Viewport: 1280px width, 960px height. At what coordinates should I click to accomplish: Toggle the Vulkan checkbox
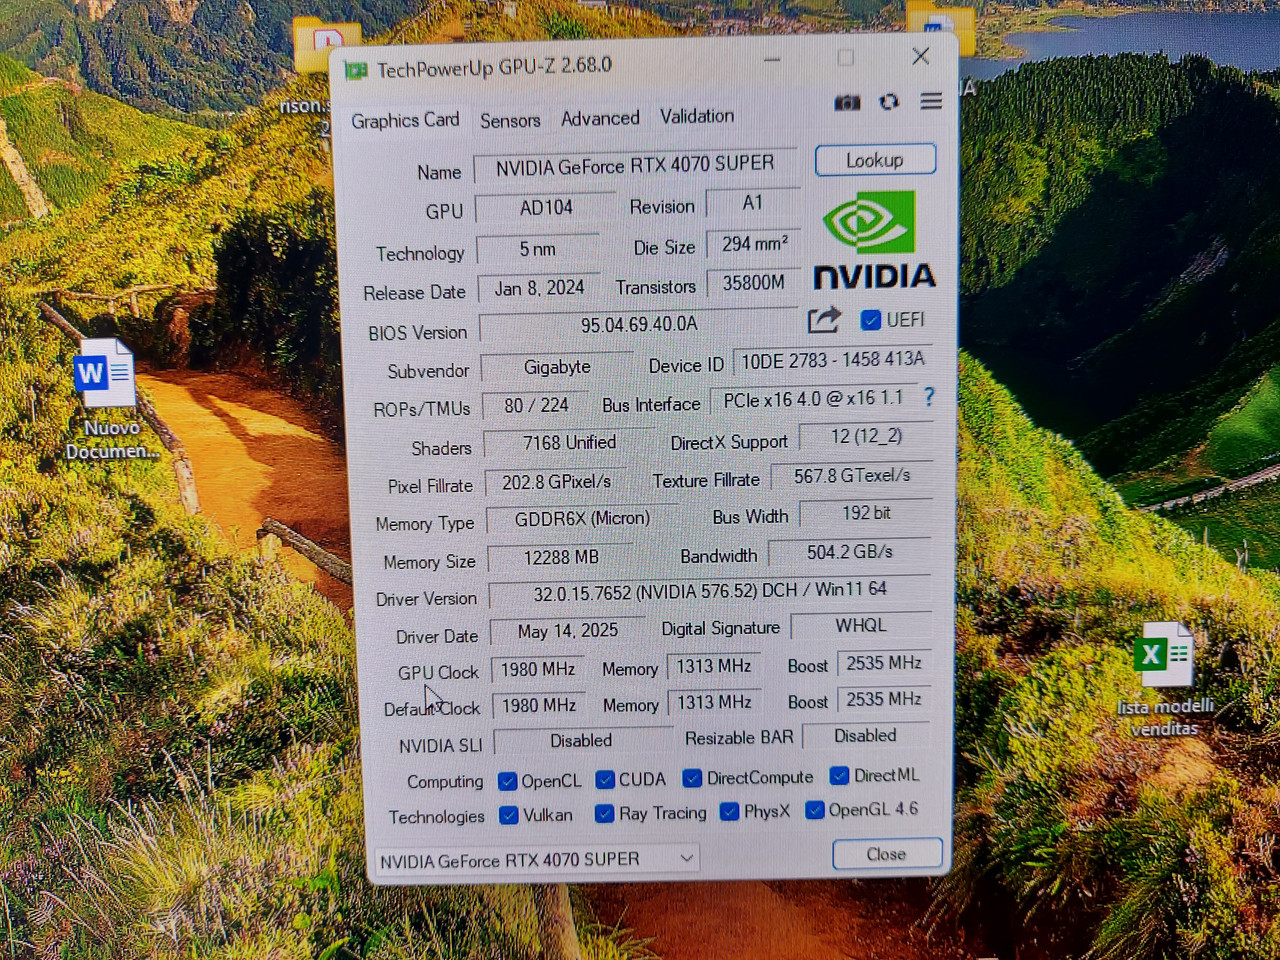pos(509,815)
